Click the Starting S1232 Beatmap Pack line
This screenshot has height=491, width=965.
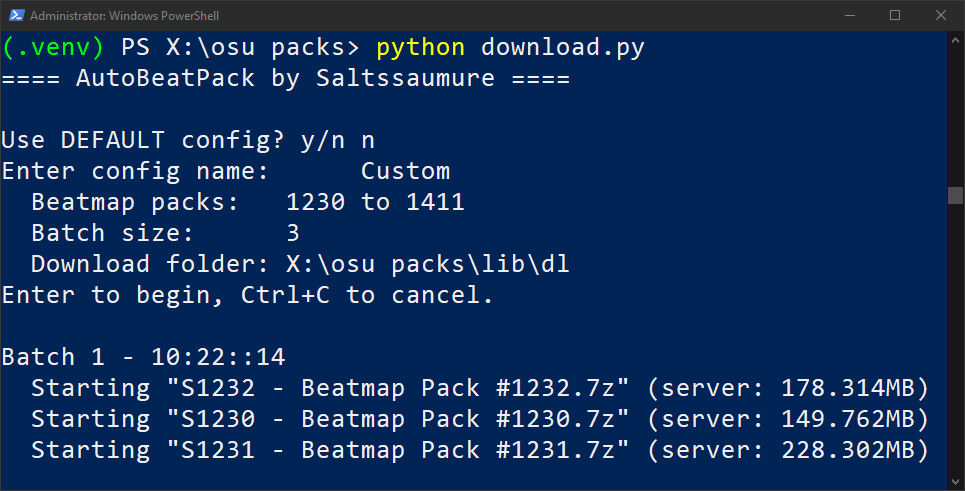(x=480, y=388)
